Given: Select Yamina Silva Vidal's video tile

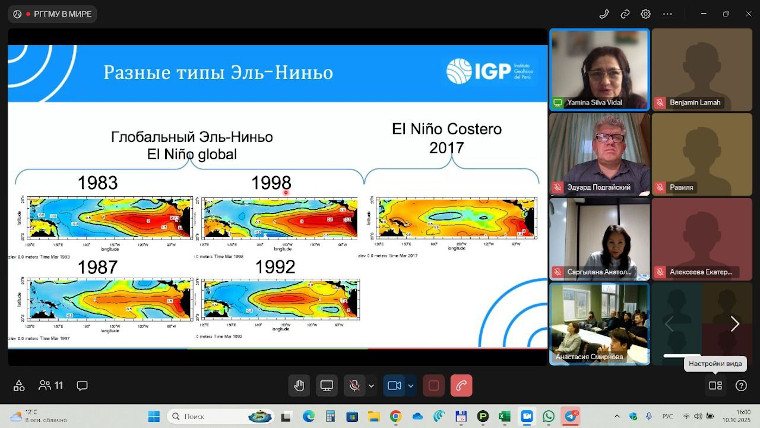Looking at the screenshot, I should coord(598,68).
